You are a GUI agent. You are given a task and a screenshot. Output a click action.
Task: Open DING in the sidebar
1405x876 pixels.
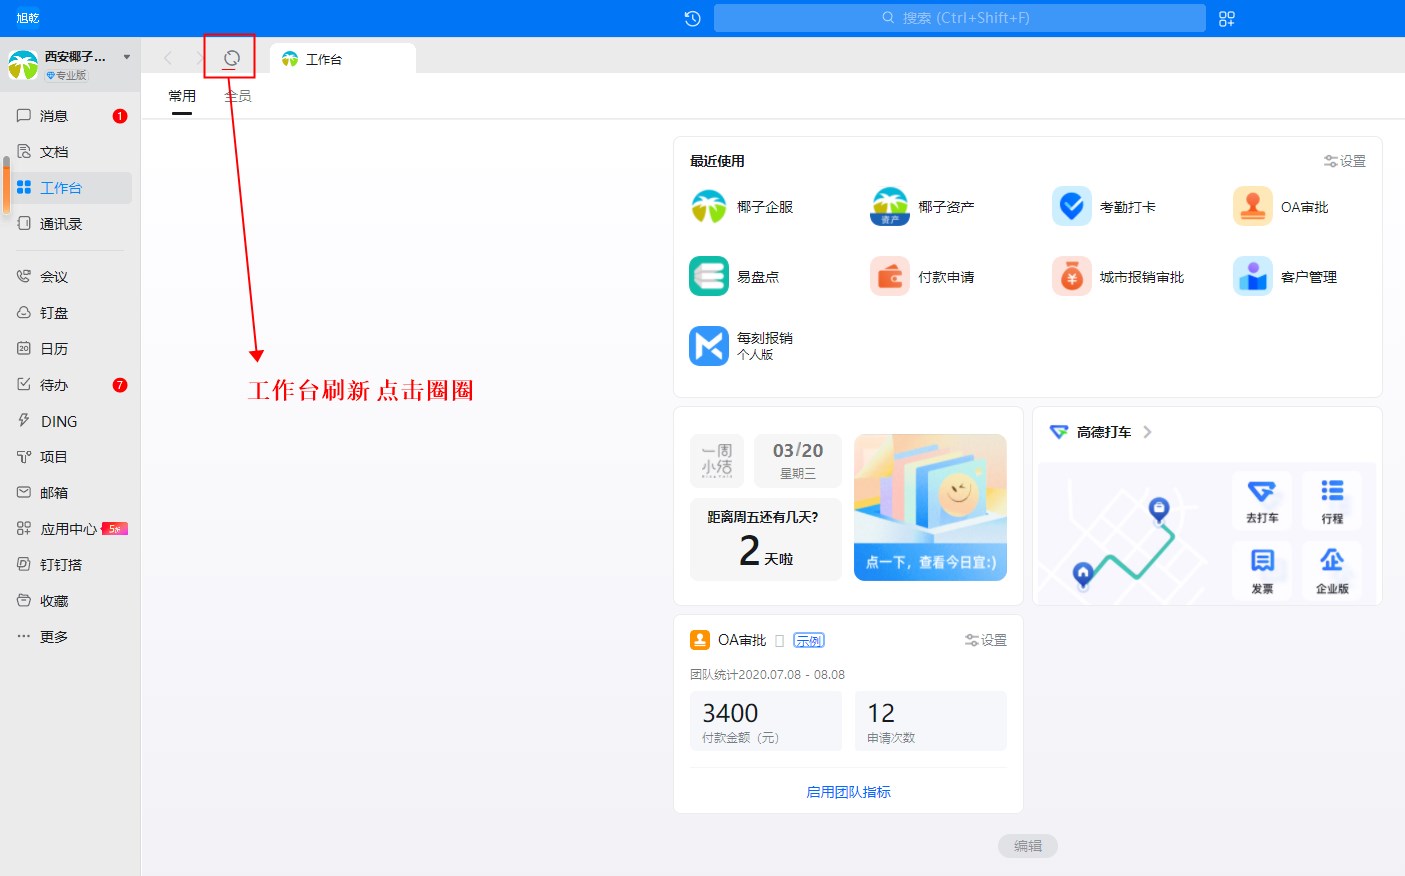[70, 421]
